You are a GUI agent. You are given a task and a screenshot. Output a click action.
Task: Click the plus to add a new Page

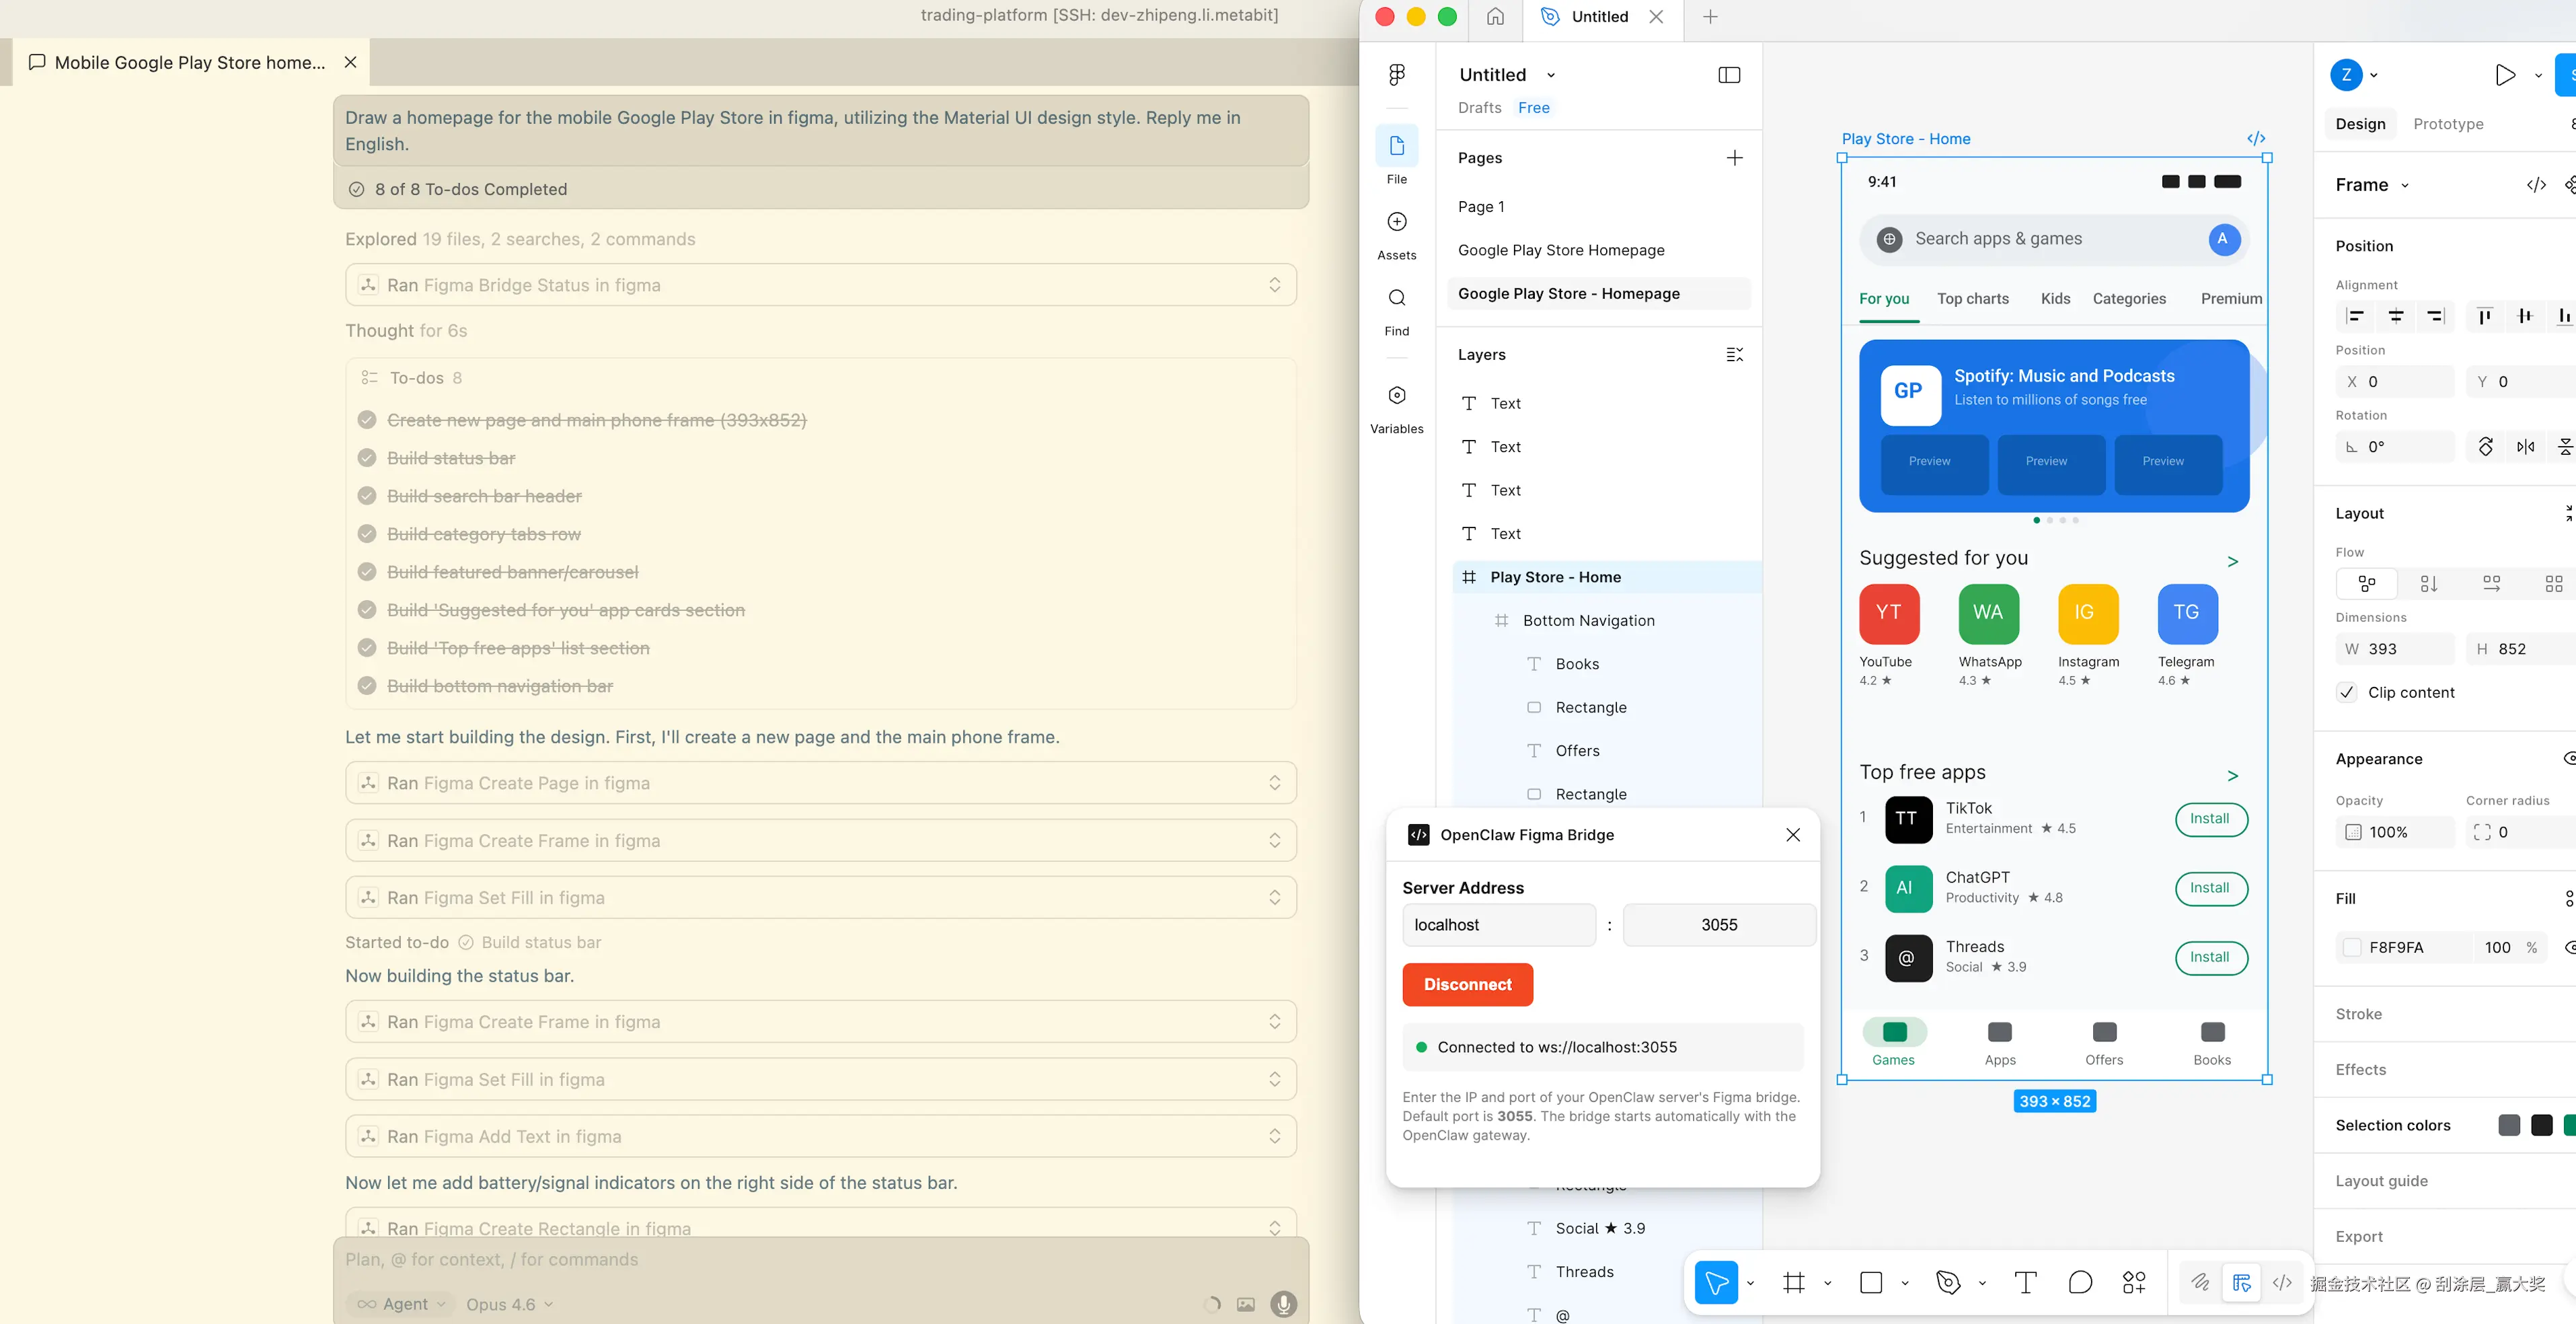[1734, 157]
